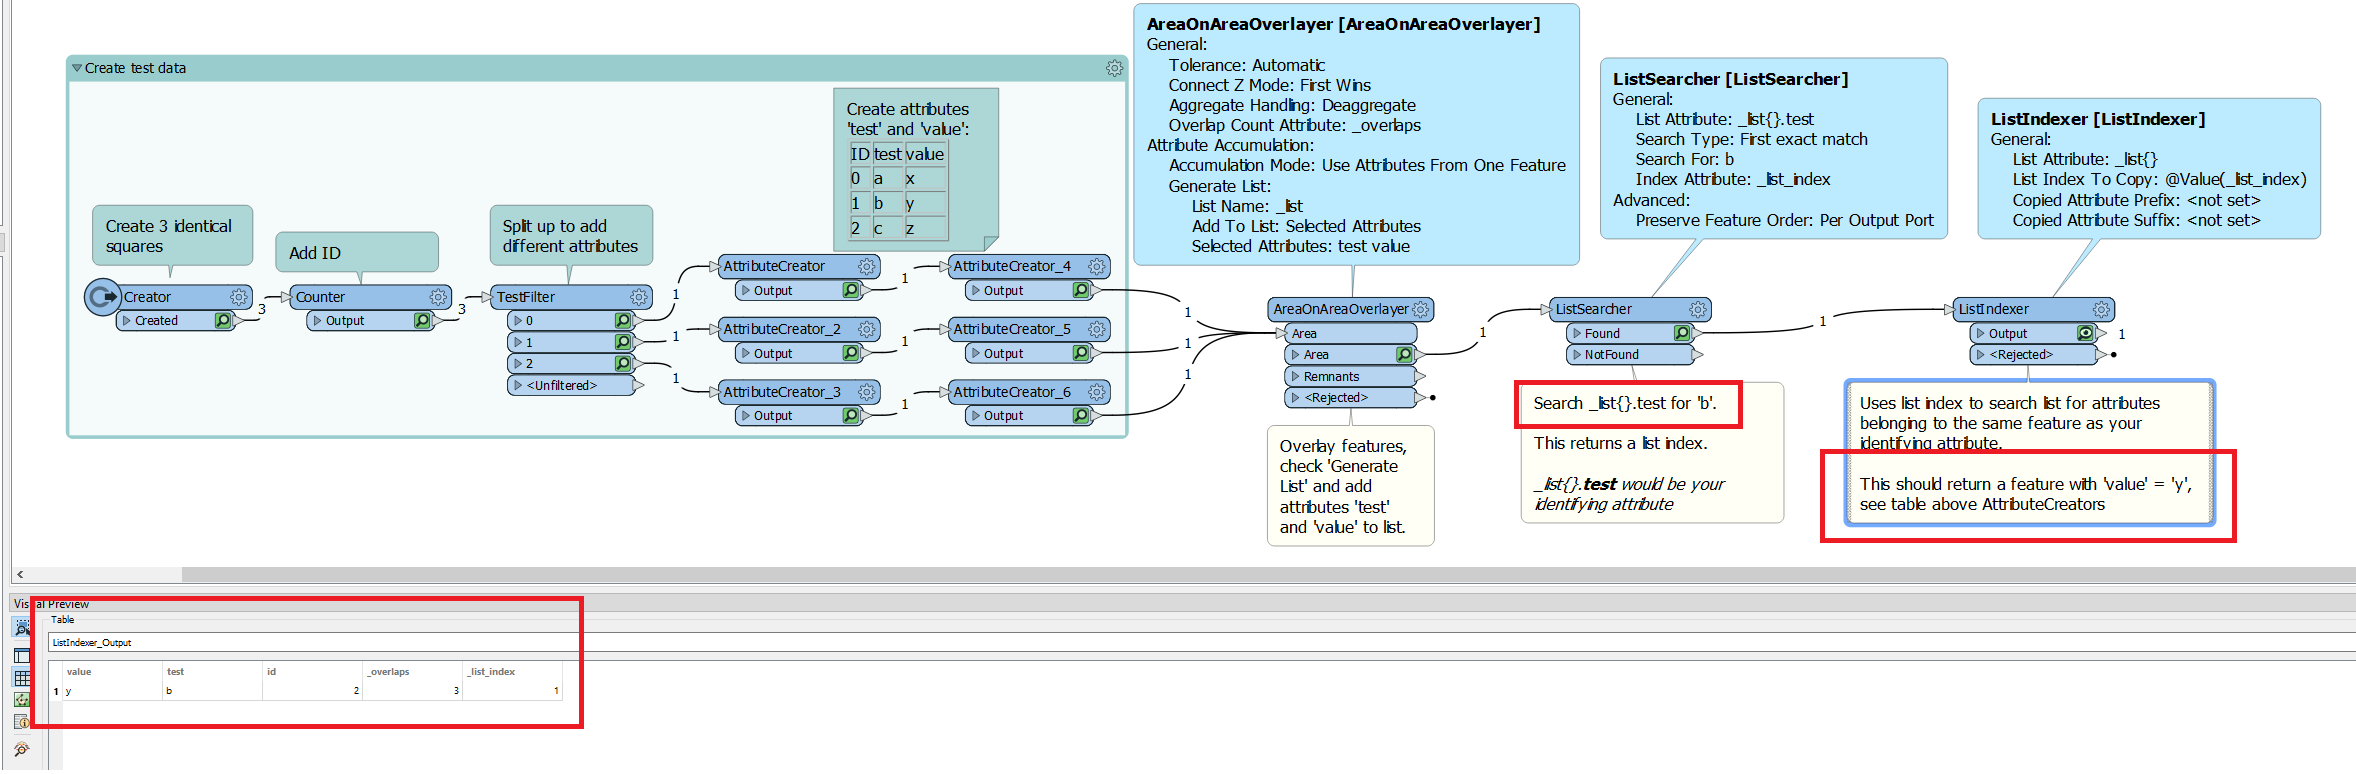
Task: Toggle feature information window icon
Action: tap(21, 722)
